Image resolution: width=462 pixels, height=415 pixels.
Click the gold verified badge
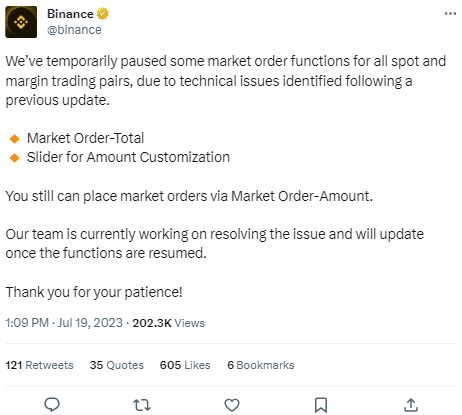[x=103, y=14]
